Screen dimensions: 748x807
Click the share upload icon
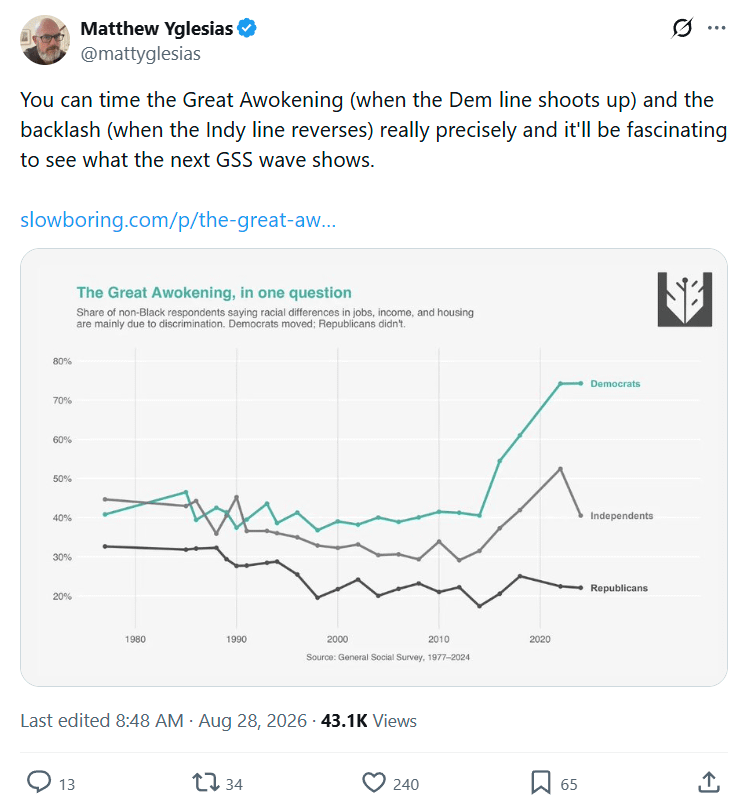(709, 782)
